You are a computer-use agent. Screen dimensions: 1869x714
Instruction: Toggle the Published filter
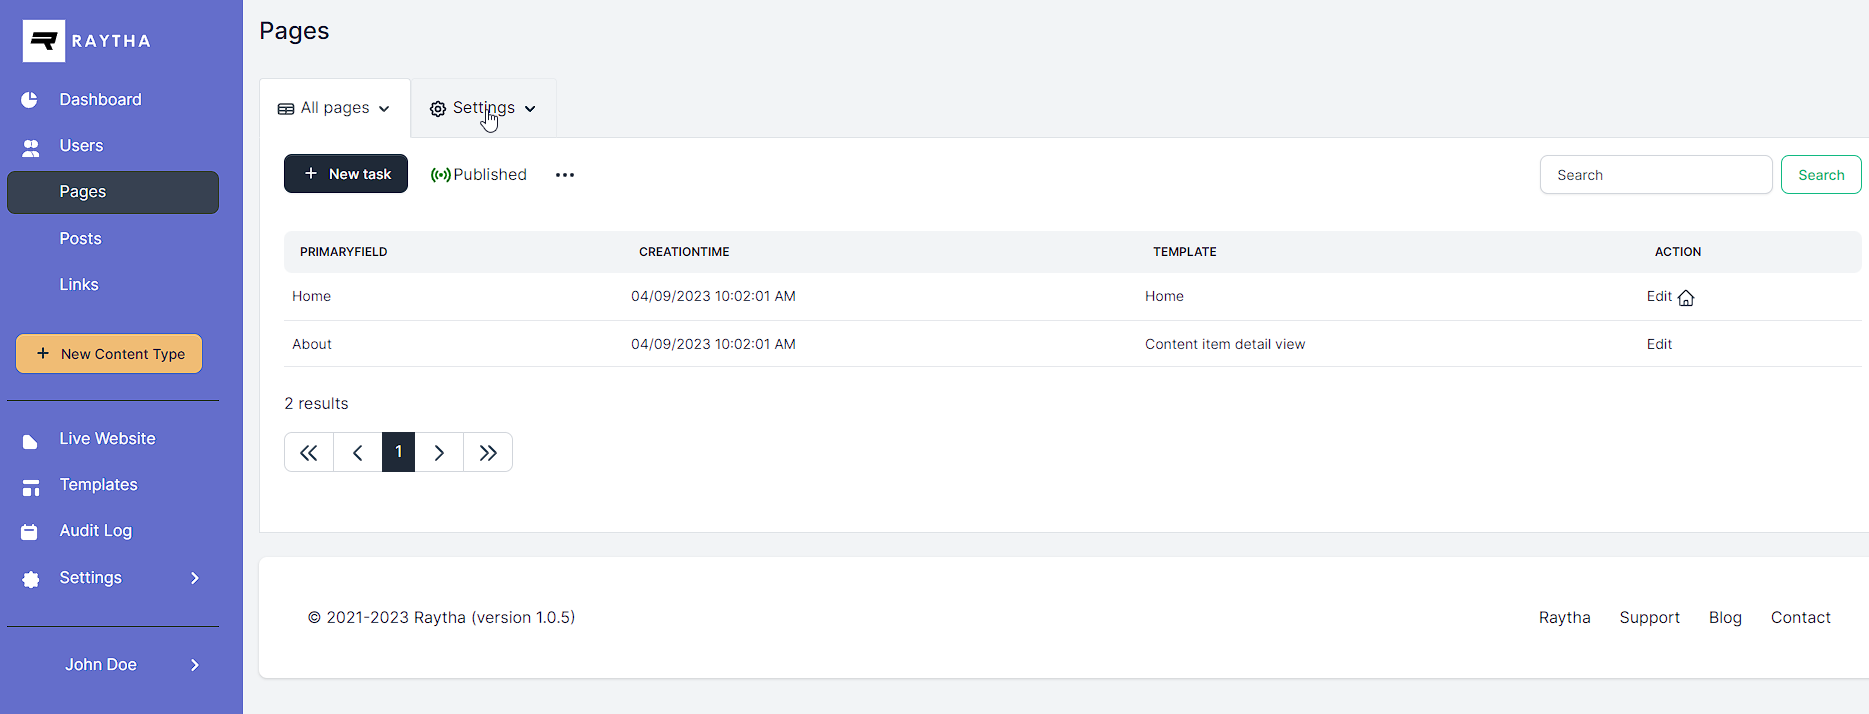479,175
